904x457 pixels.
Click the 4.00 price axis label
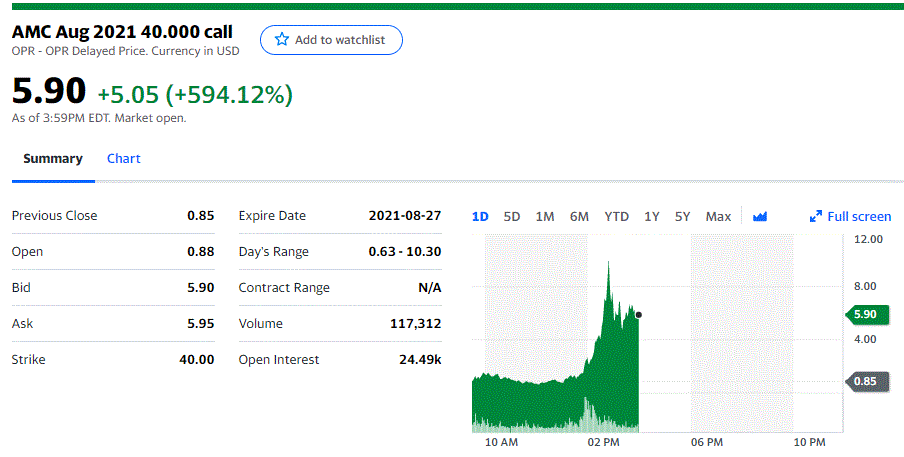point(865,339)
